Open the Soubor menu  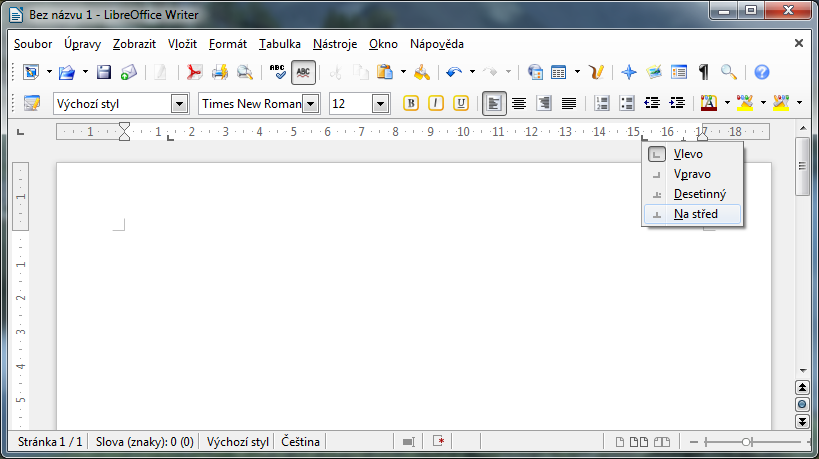tap(33, 44)
